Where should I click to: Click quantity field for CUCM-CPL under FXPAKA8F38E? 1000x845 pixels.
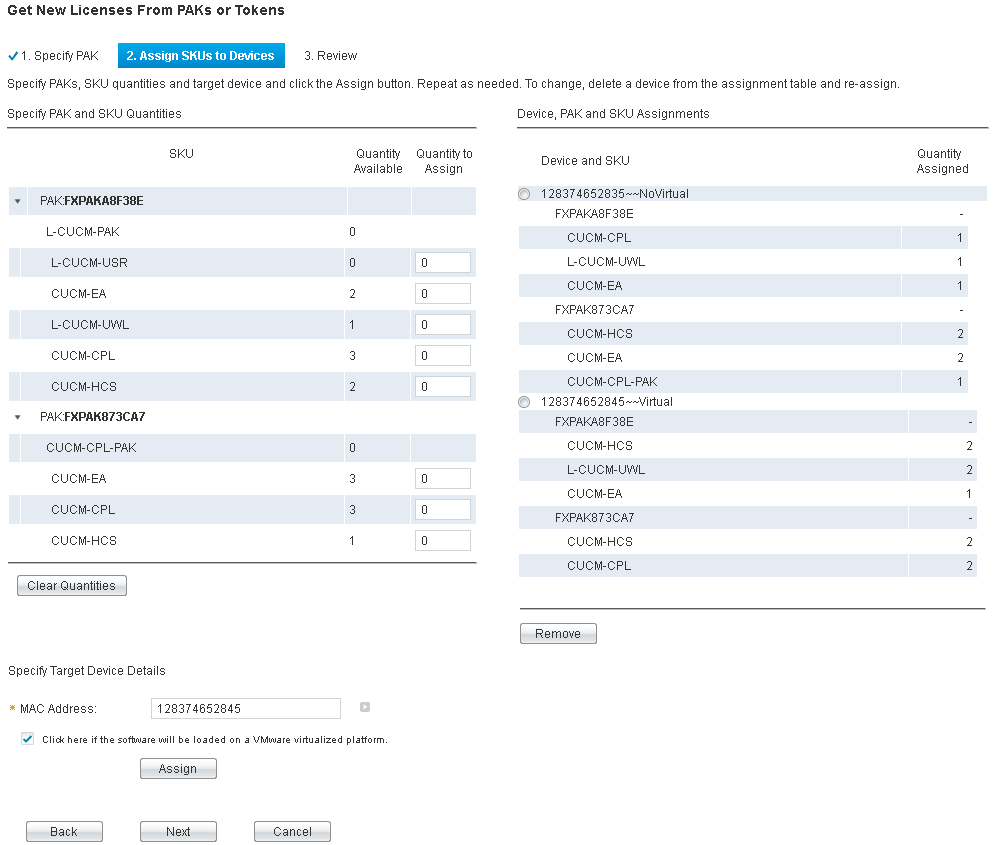pos(443,355)
